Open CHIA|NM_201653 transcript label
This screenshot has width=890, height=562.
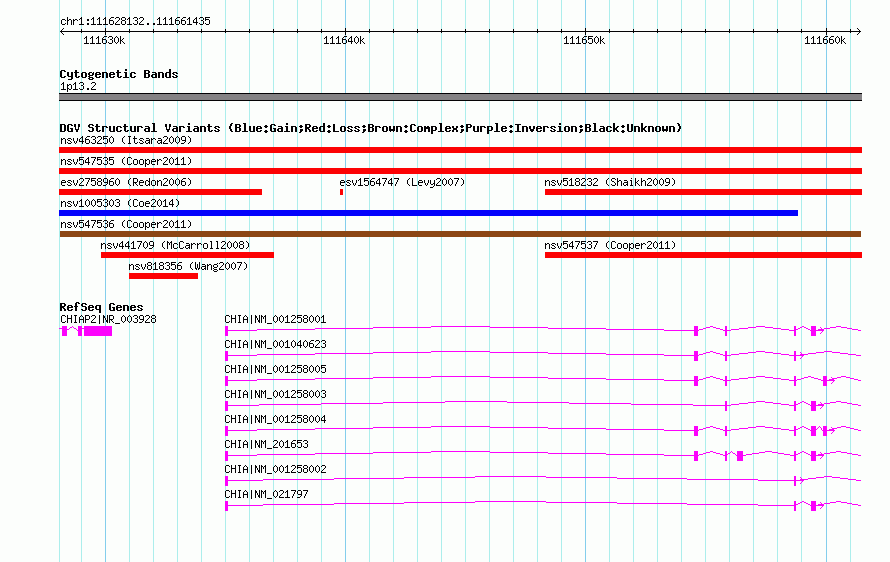pos(266,444)
